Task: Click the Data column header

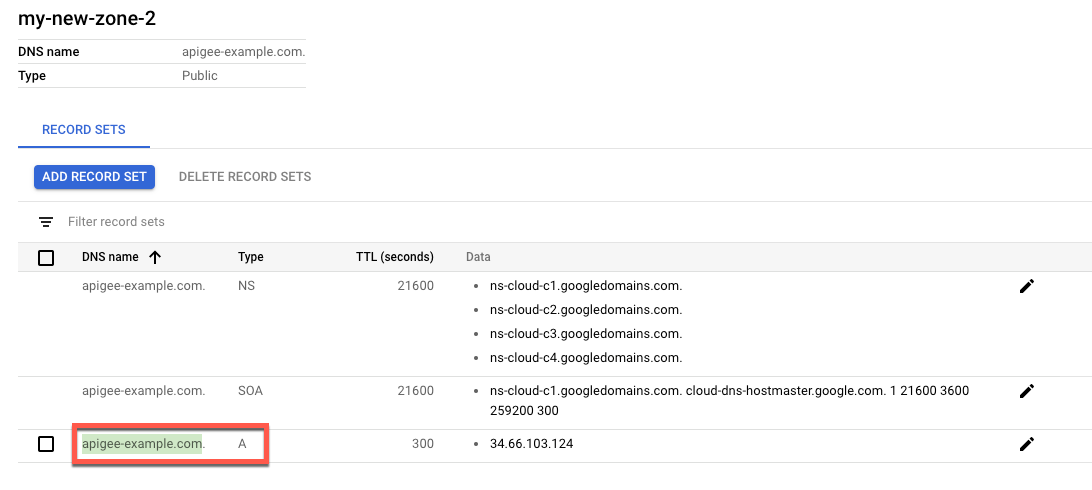Action: click(478, 257)
